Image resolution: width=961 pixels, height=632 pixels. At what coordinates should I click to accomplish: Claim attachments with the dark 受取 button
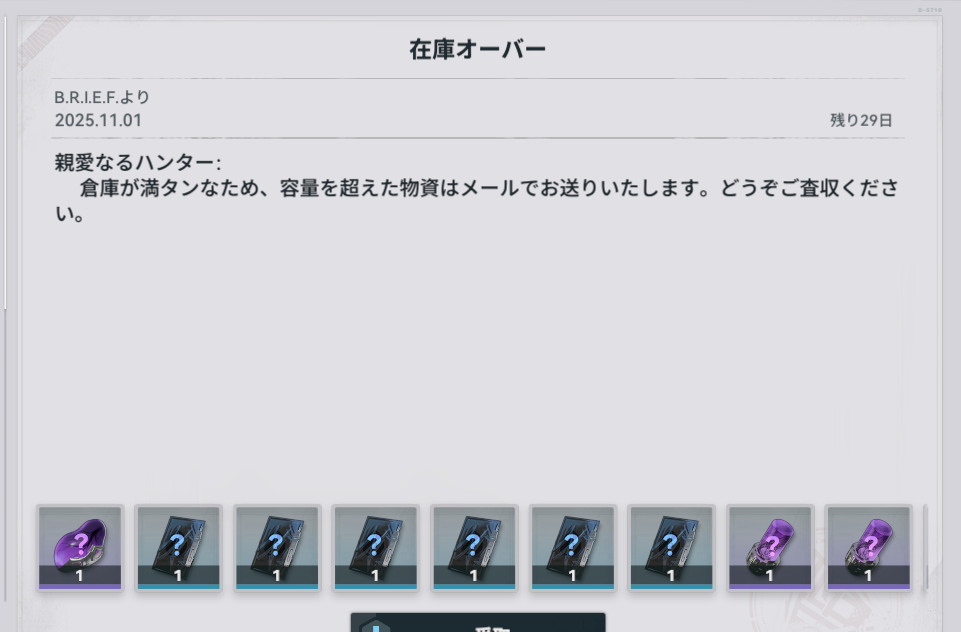click(x=478, y=622)
